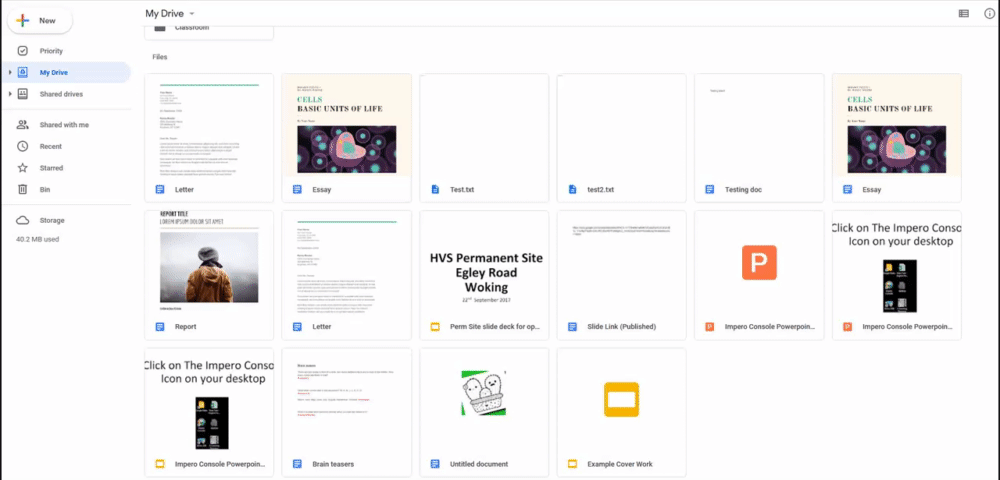Click the Storage cloud icon
Image resolution: width=1000 pixels, height=480 pixels.
[22, 221]
